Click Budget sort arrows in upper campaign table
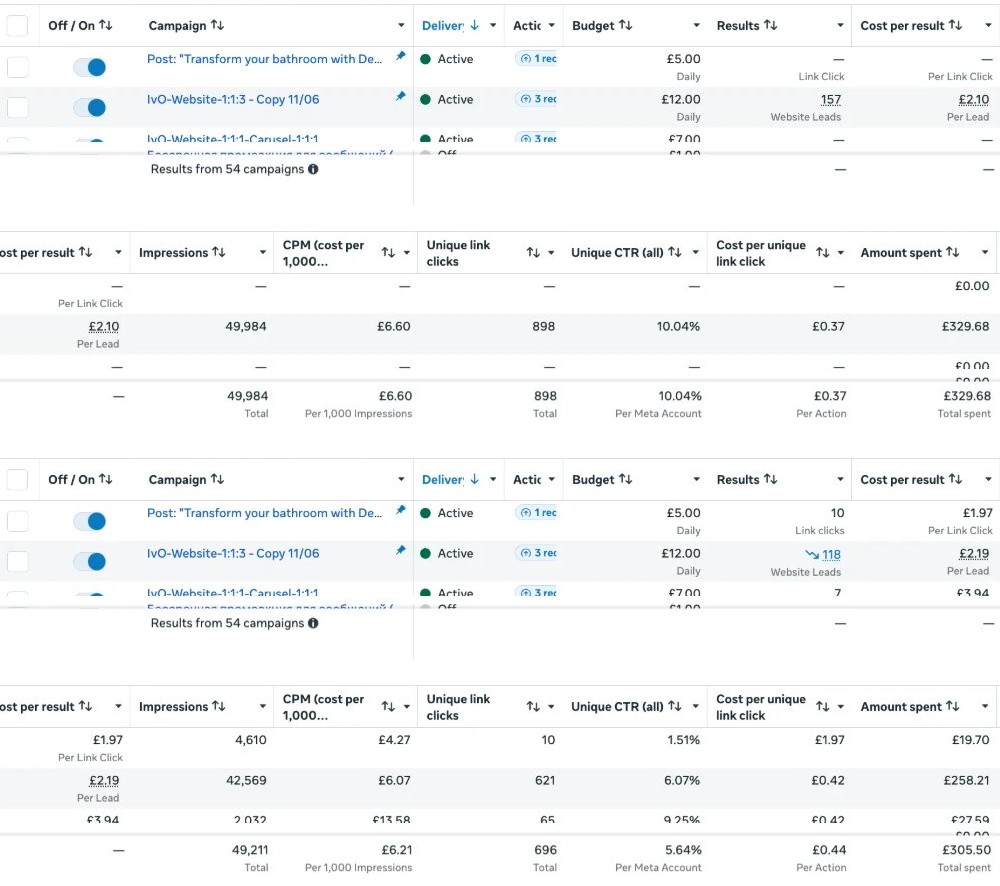 [626, 26]
